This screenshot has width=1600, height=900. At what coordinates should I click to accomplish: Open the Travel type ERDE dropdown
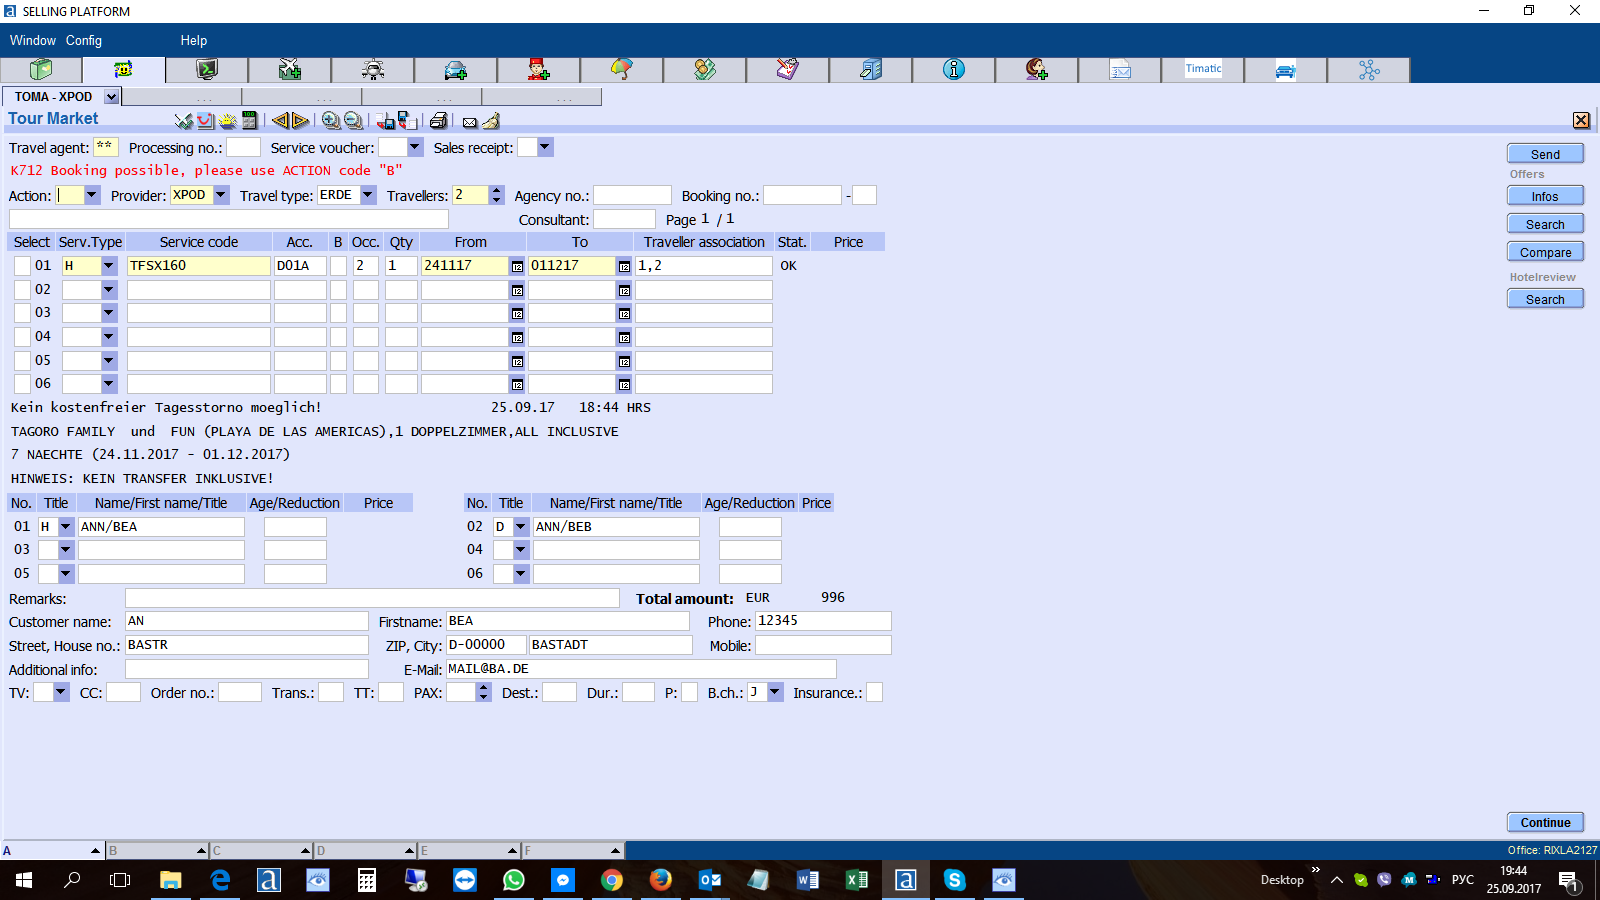368,195
